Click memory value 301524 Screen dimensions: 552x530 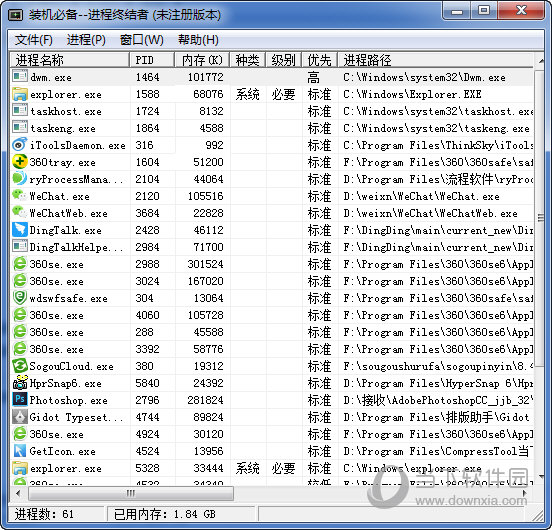205,264
